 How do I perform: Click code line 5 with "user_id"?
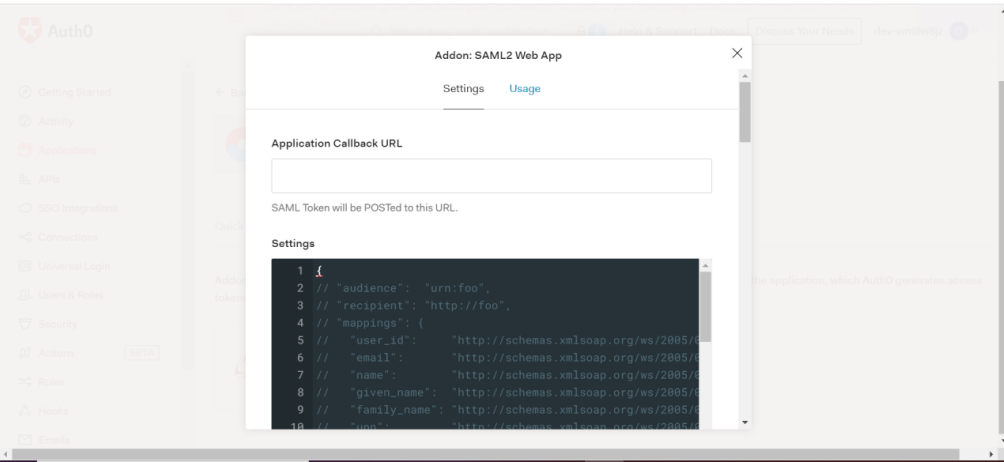click(x=507, y=340)
